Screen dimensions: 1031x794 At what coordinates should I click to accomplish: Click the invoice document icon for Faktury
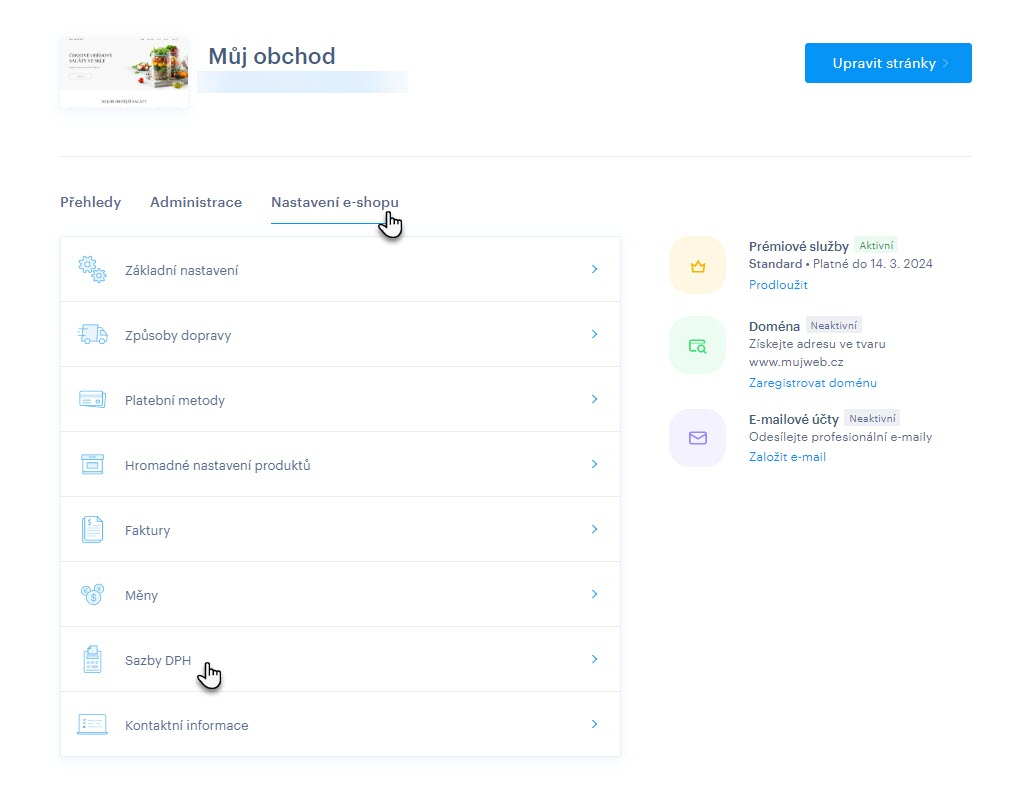(x=92, y=529)
